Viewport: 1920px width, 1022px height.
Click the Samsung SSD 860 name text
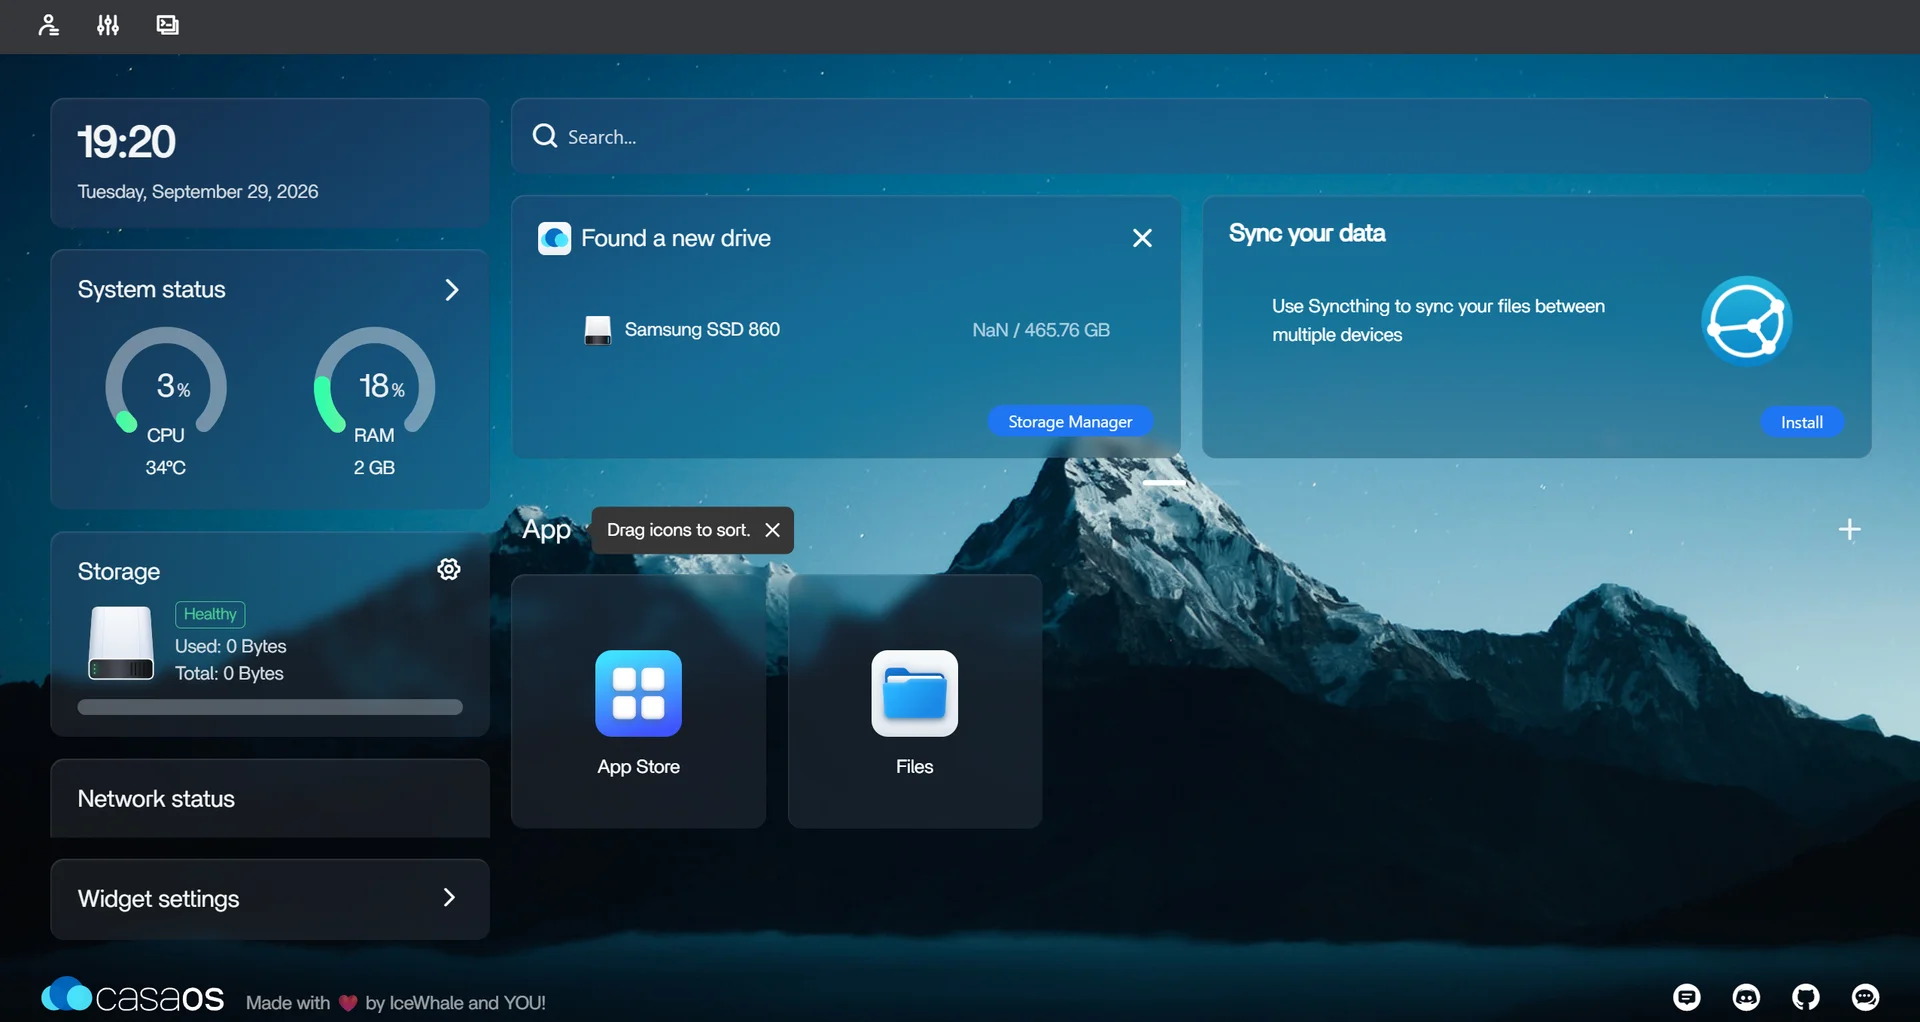702,329
